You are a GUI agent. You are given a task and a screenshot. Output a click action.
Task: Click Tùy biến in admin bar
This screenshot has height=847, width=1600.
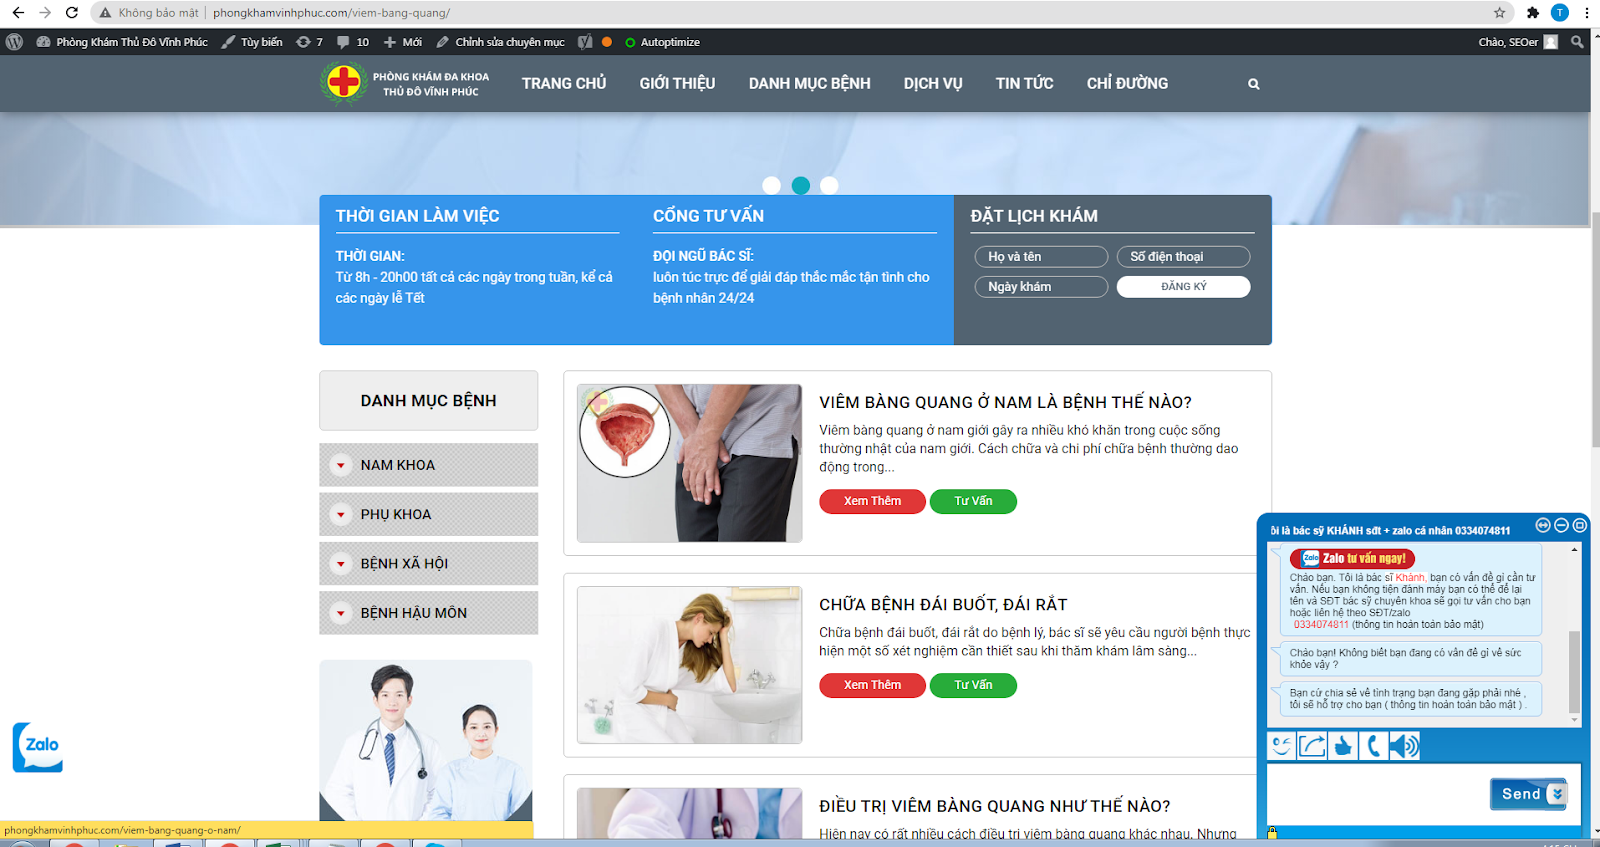[x=252, y=42]
